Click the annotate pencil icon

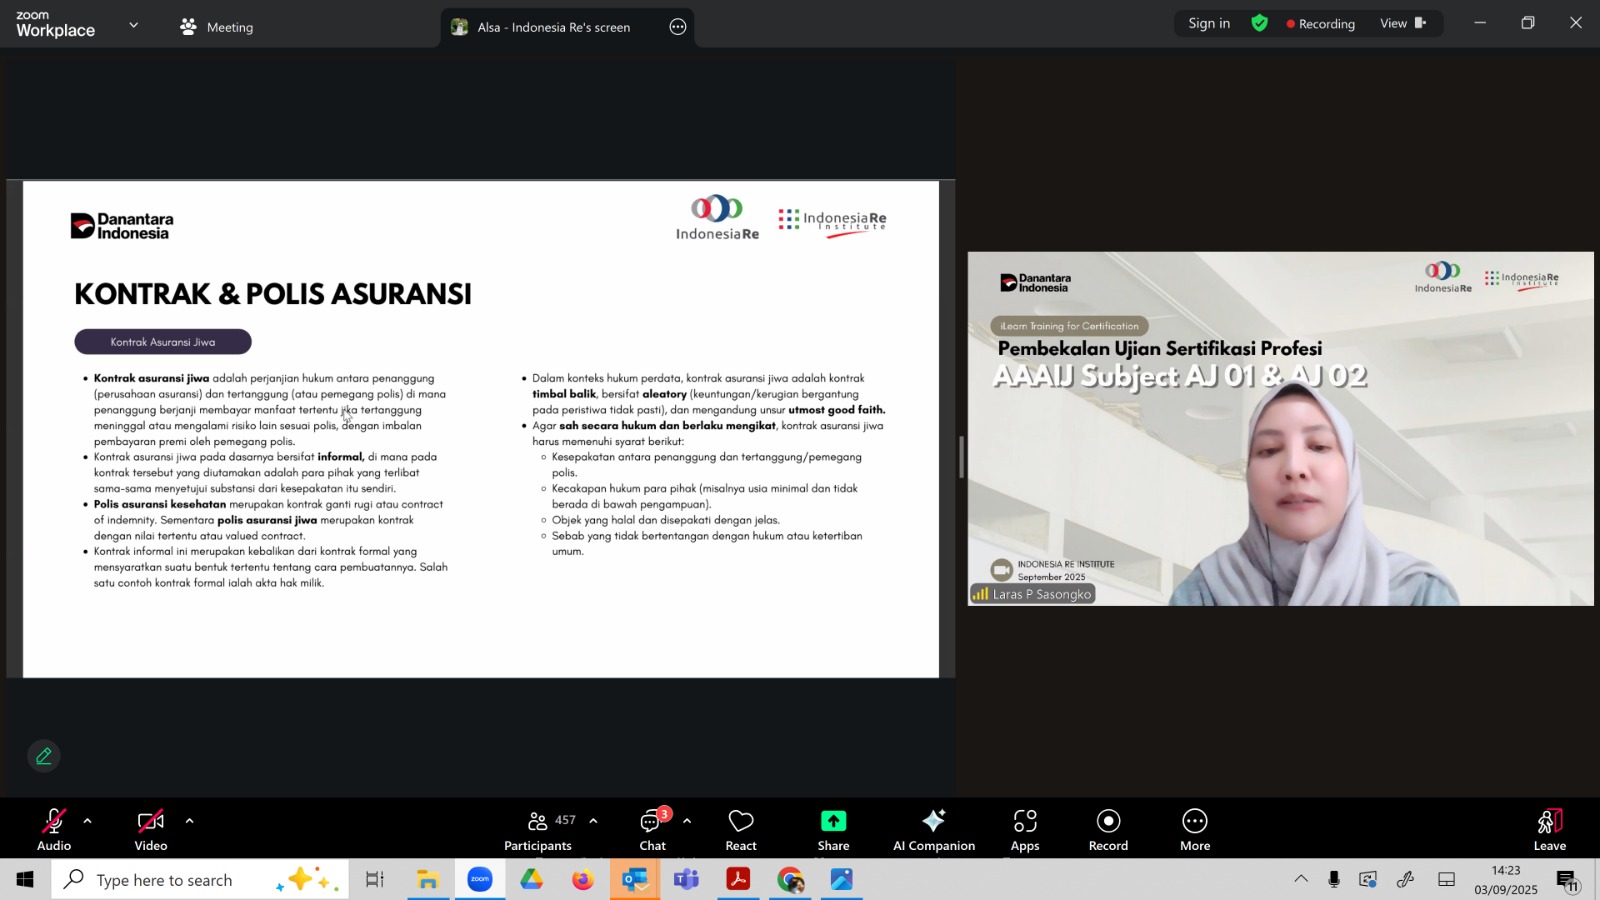(44, 757)
